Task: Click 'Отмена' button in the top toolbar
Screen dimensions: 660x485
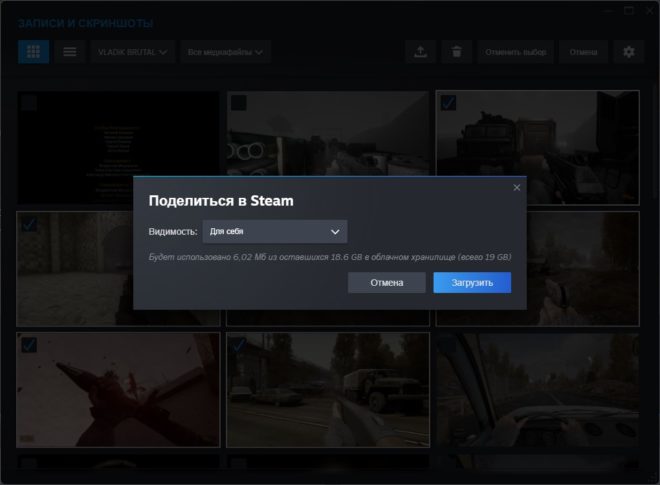Action: pos(583,52)
